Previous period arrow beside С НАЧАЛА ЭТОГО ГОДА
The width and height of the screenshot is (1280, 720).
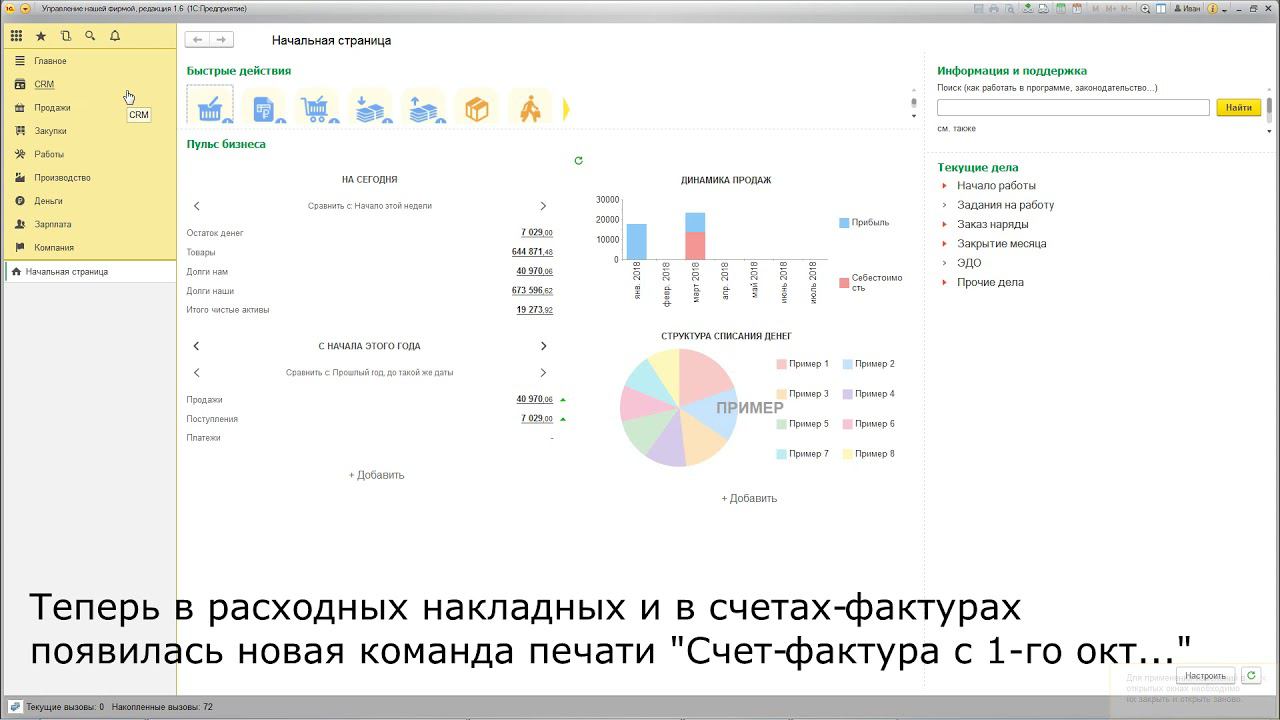196,346
